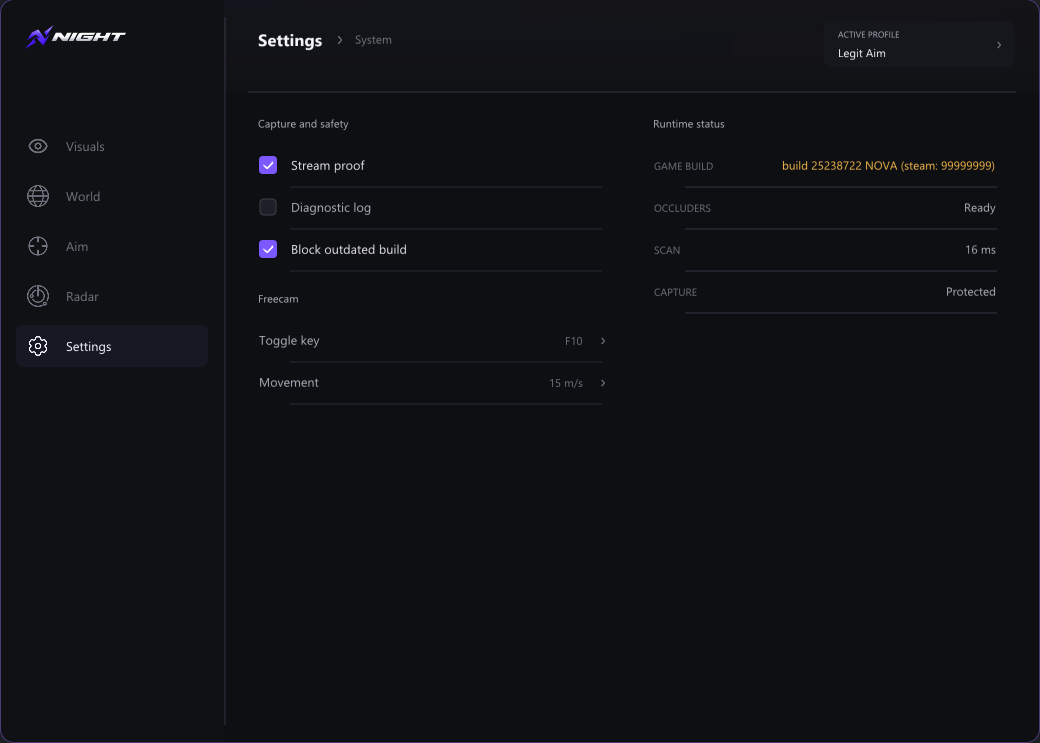
Task: Select the Settings sidebar entry
Action: (x=112, y=346)
